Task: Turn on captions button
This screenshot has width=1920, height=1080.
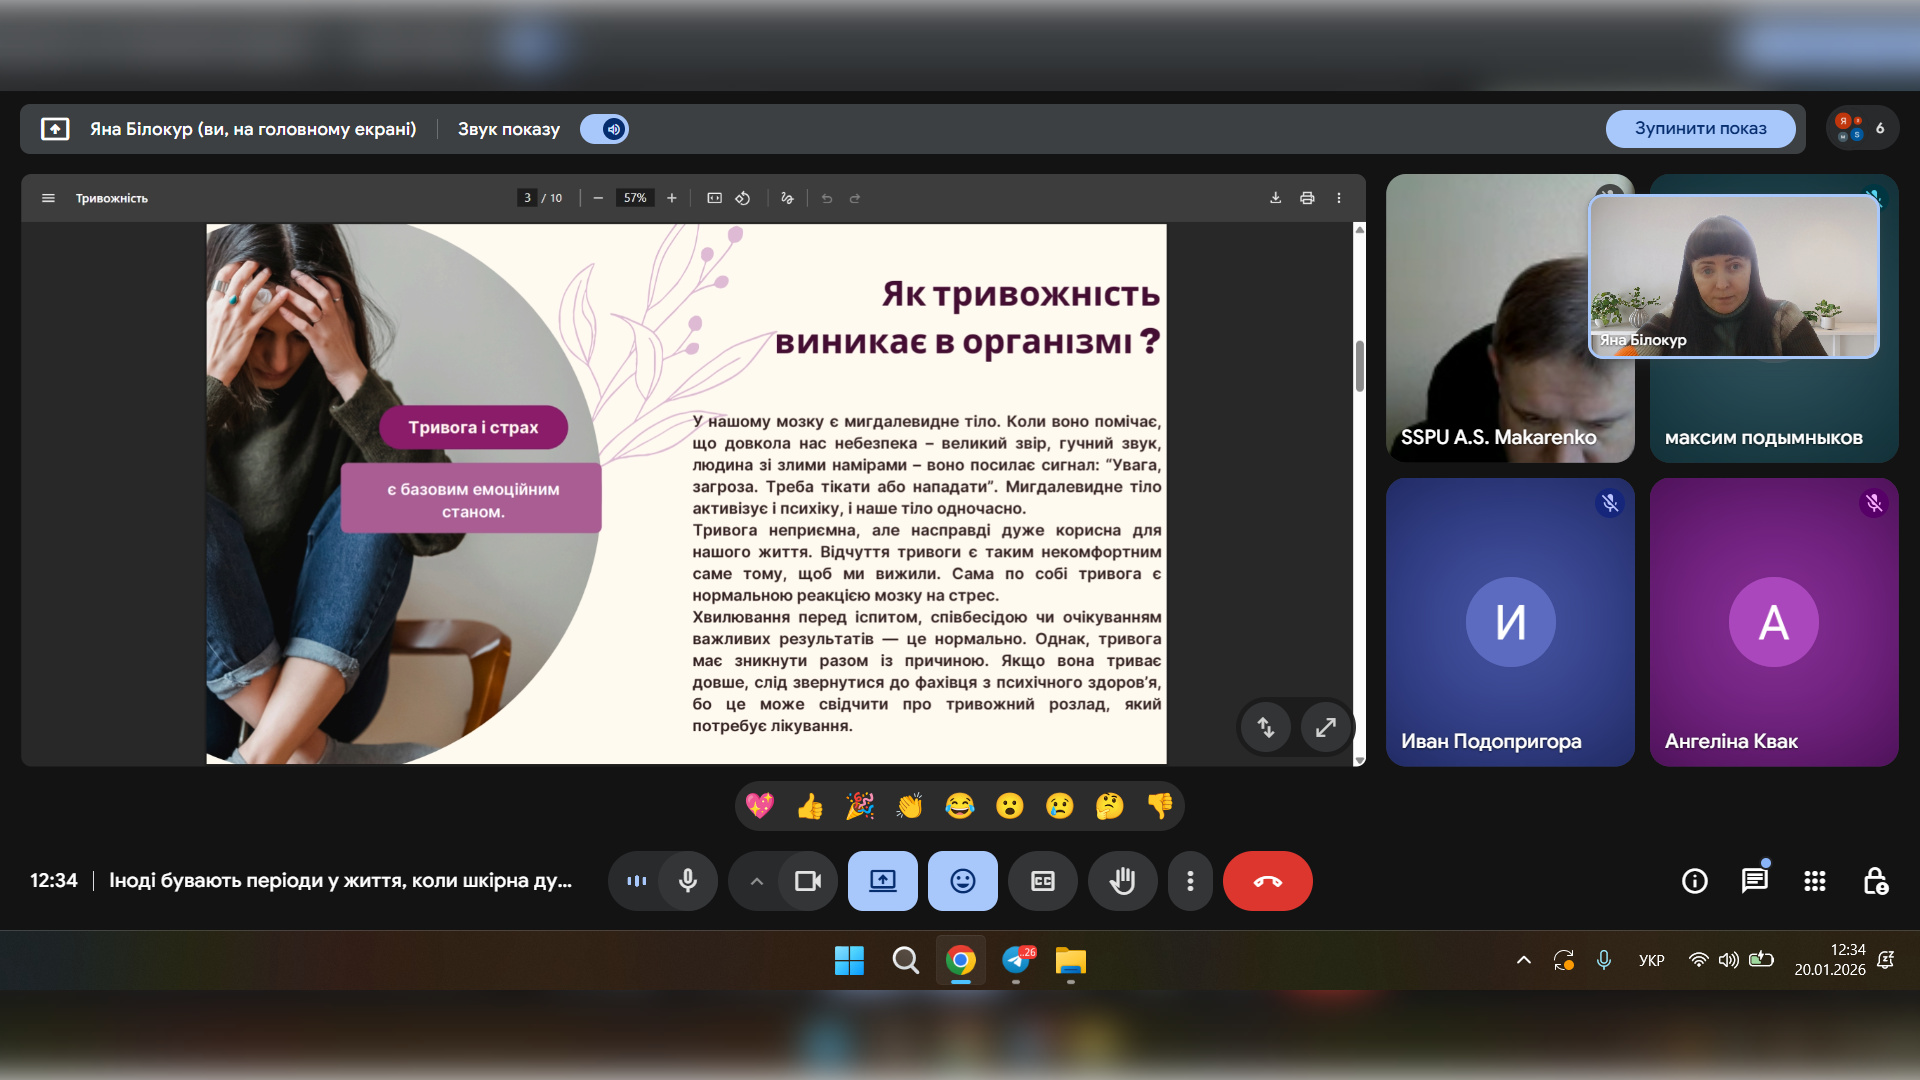Action: [1042, 881]
